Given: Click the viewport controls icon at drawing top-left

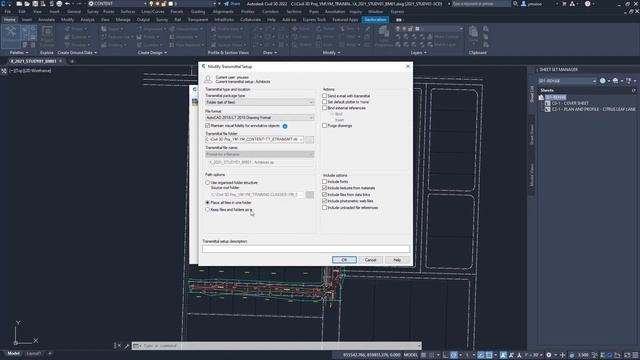Looking at the screenshot, I should pos(4,71).
